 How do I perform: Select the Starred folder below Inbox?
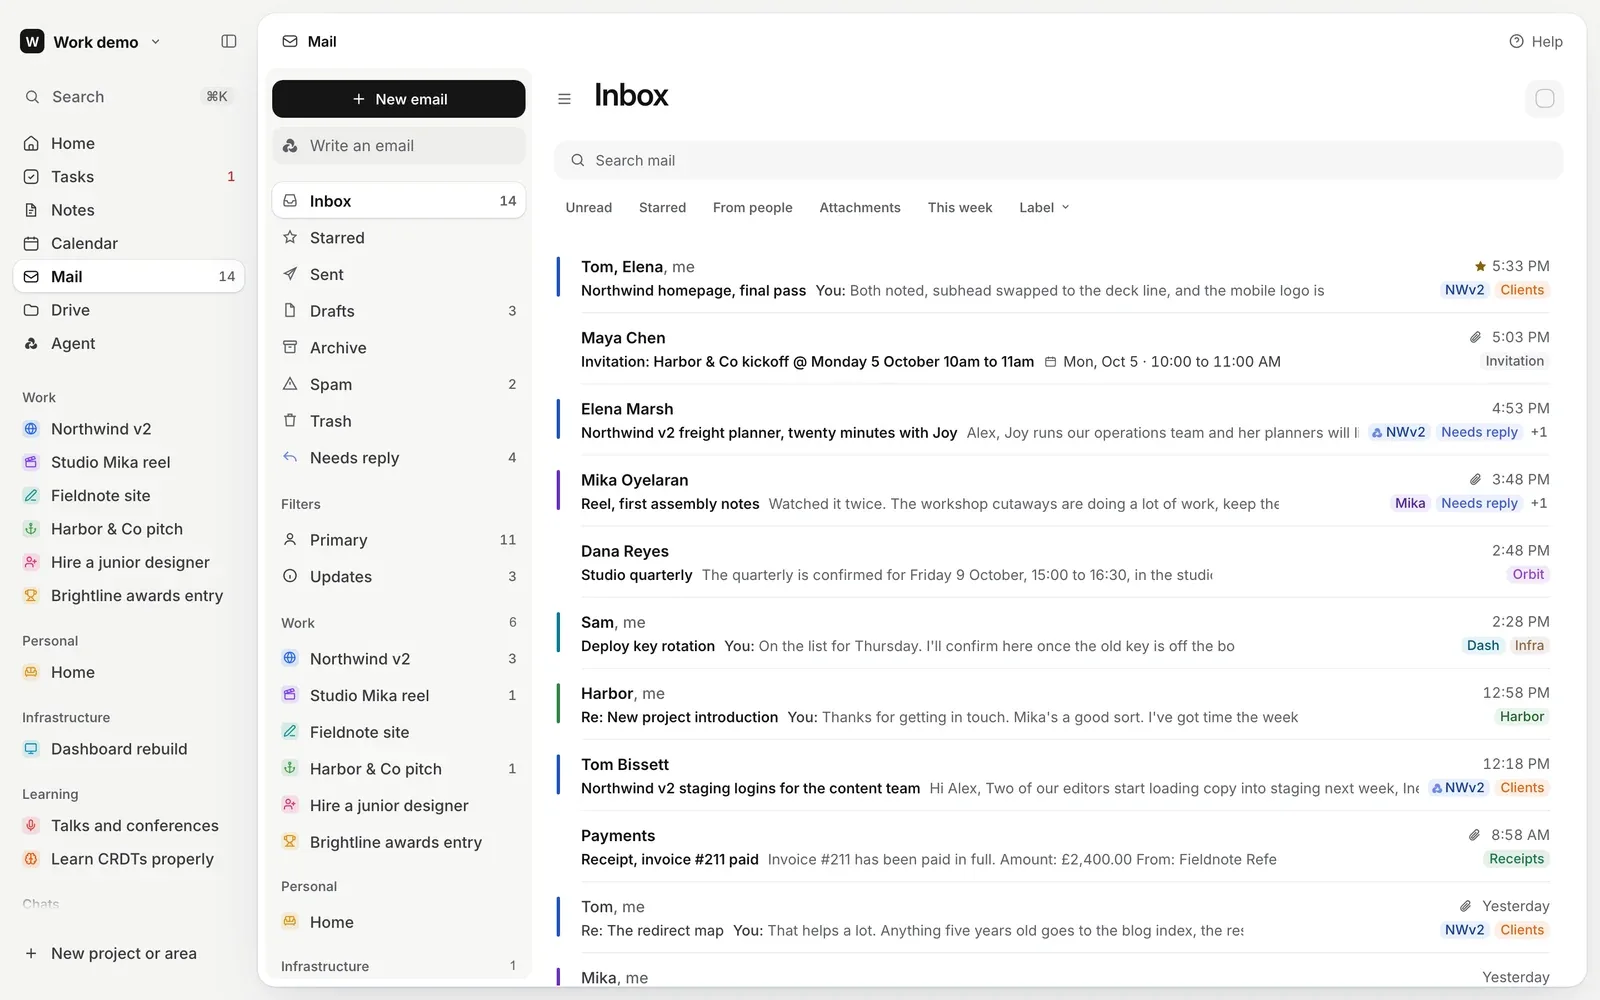(x=398, y=238)
